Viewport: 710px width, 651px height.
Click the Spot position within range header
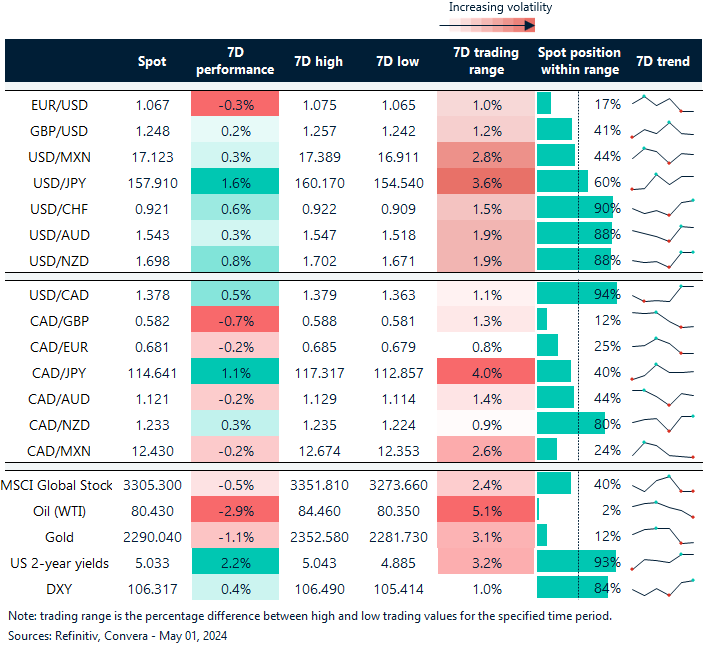click(579, 61)
